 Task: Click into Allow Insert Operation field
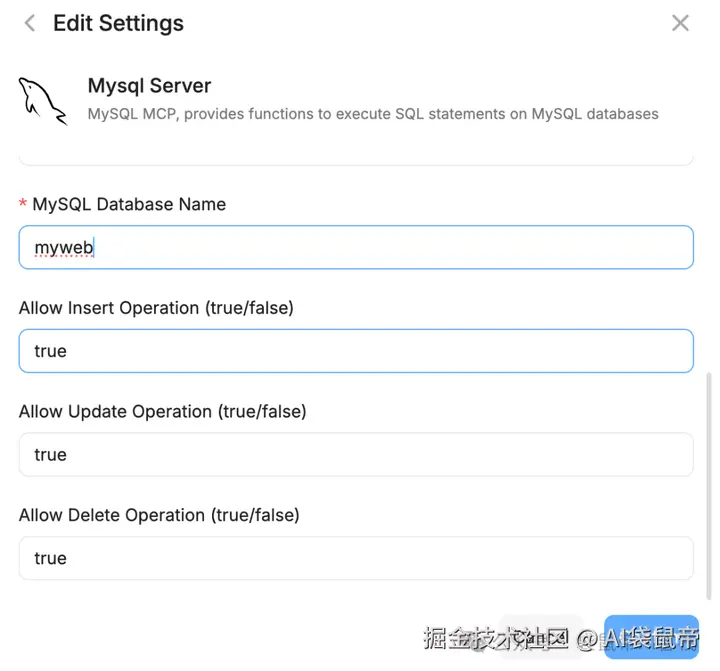[355, 351]
